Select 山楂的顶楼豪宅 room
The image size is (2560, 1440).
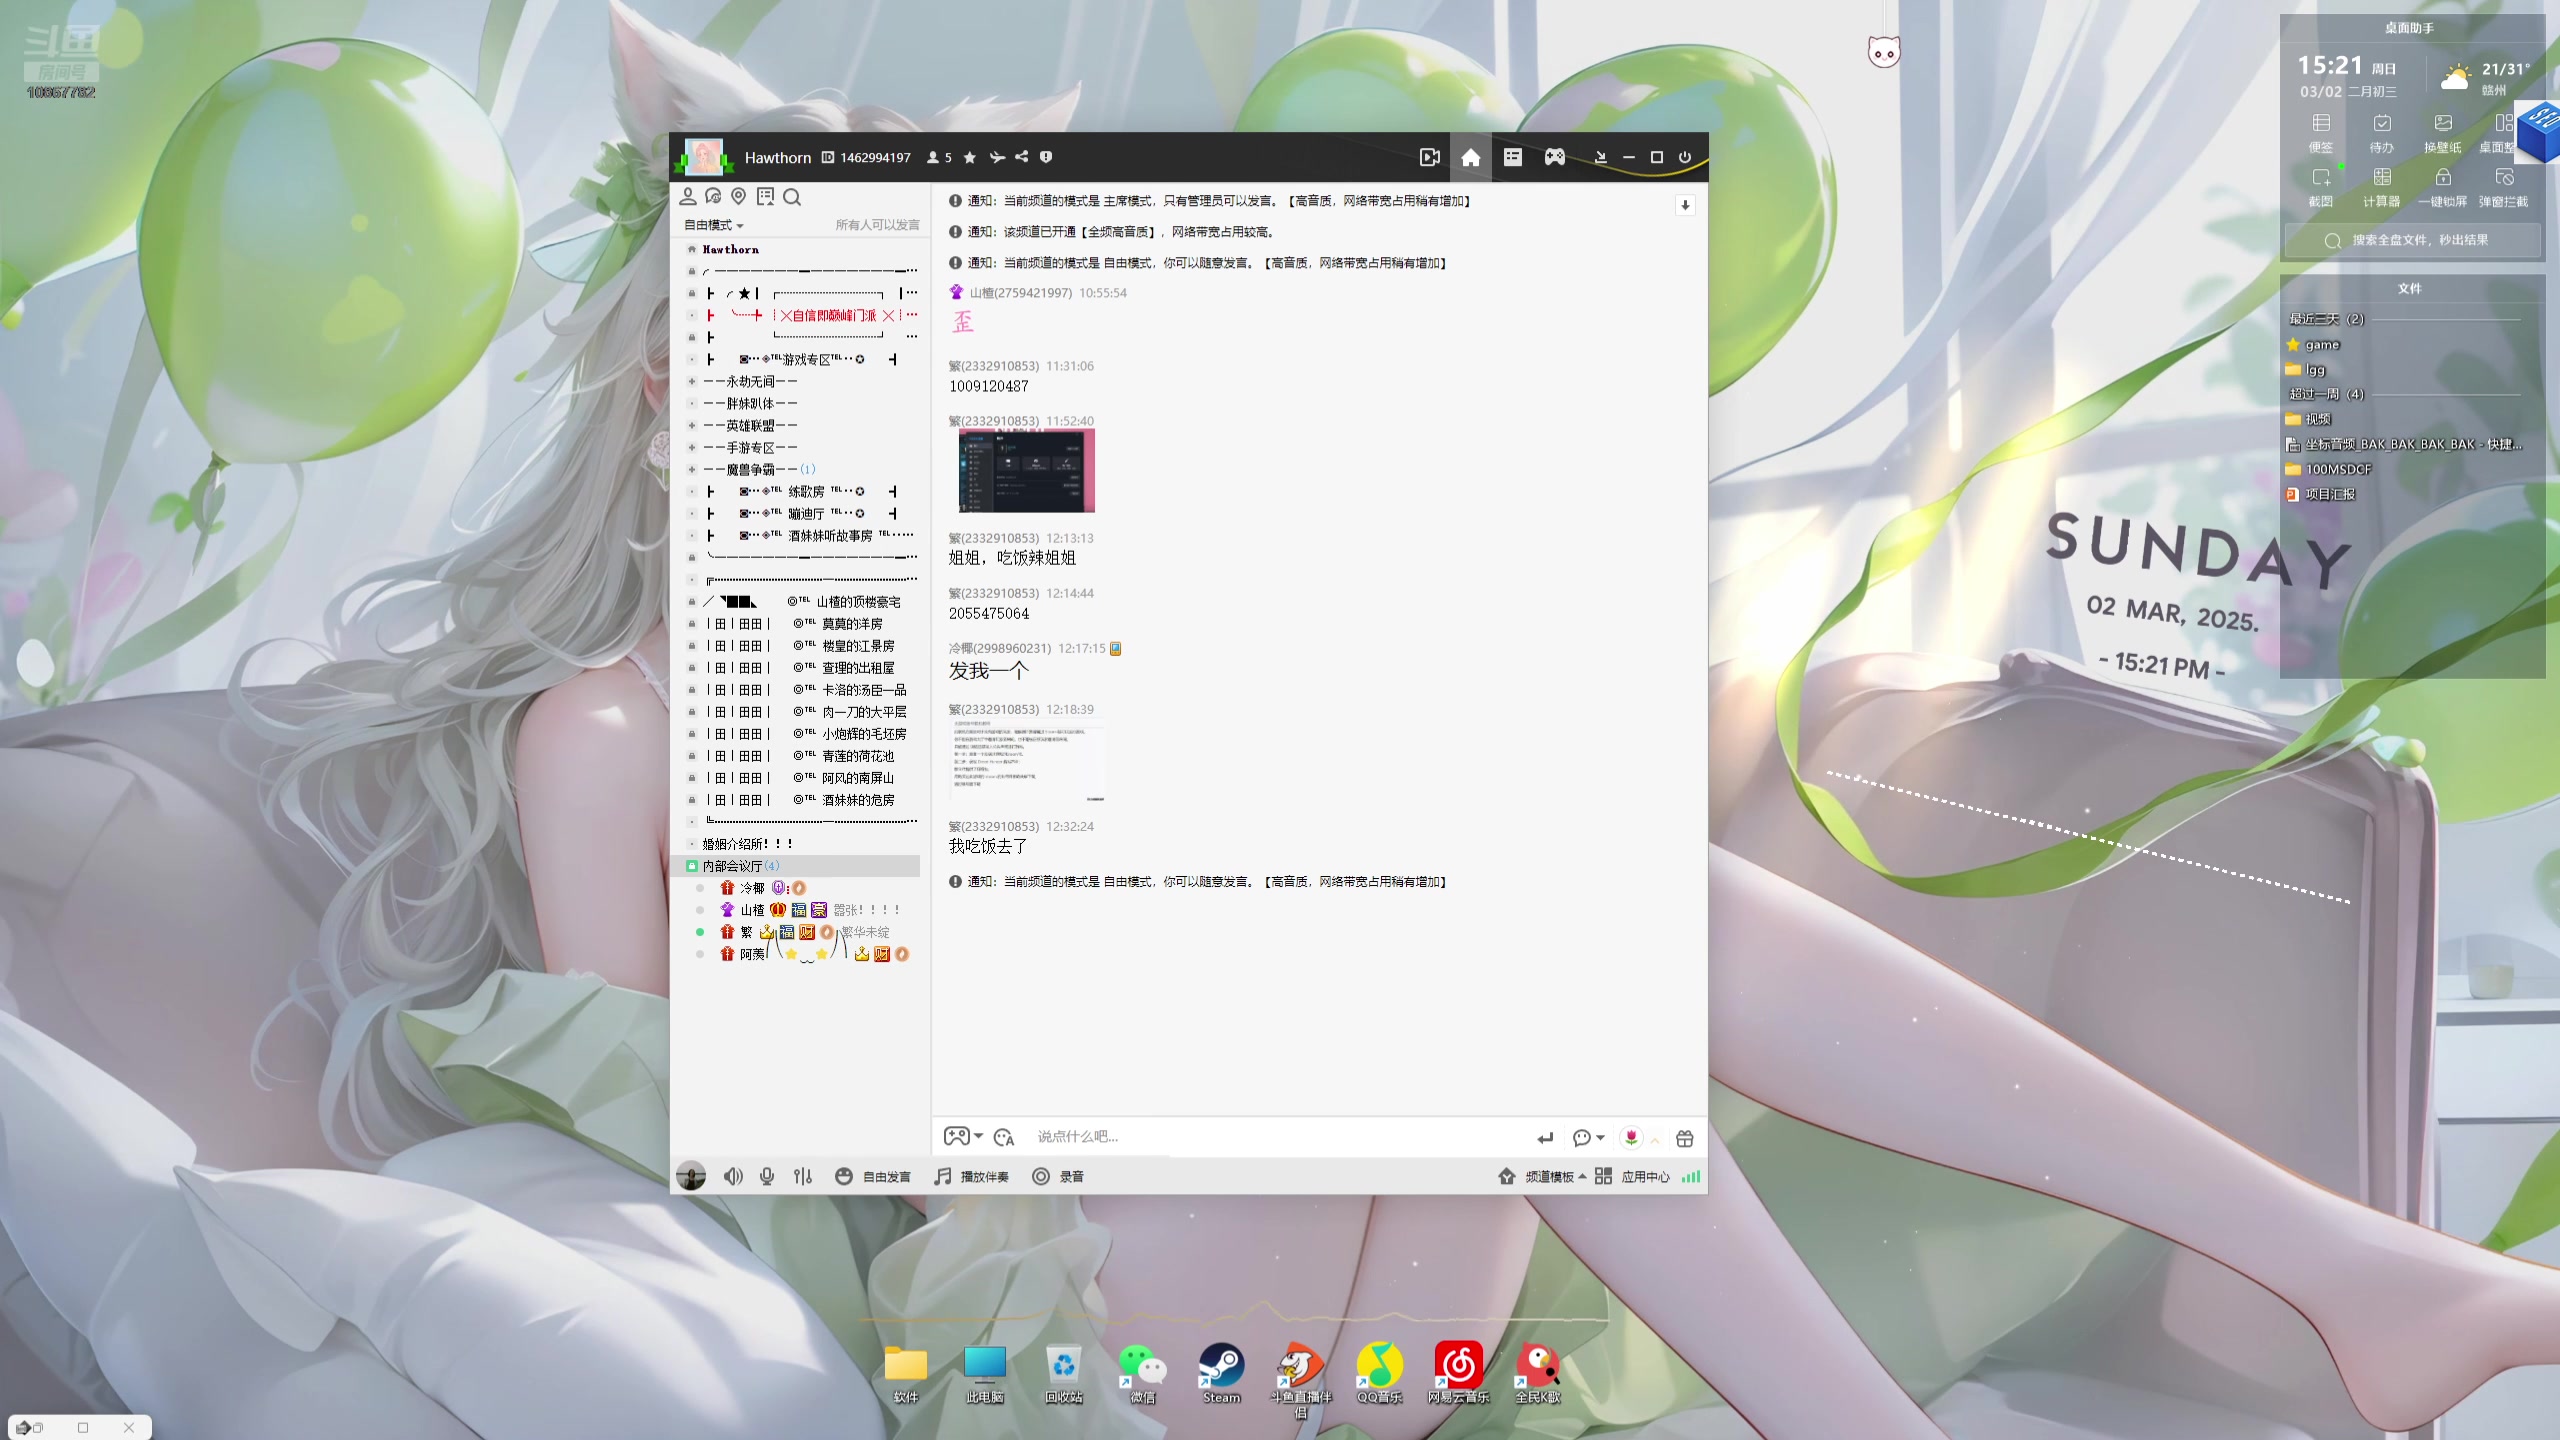click(x=858, y=601)
